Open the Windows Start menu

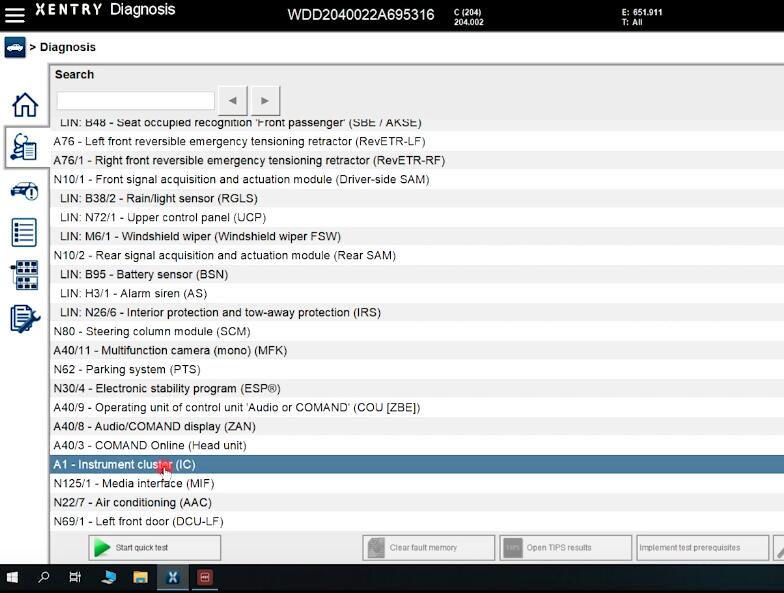(12, 578)
